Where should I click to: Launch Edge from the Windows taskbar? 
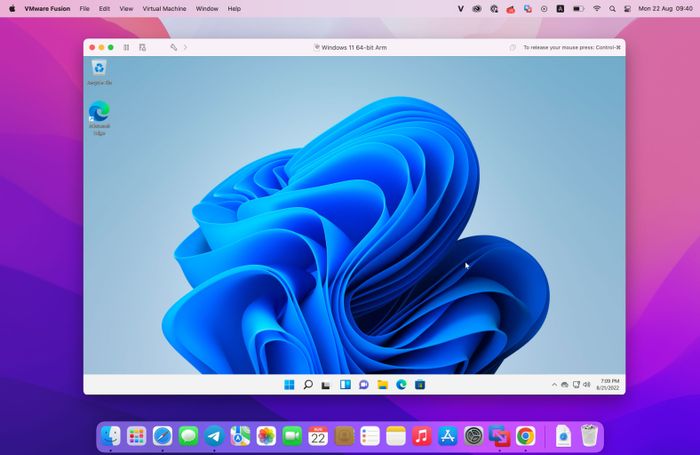point(401,384)
